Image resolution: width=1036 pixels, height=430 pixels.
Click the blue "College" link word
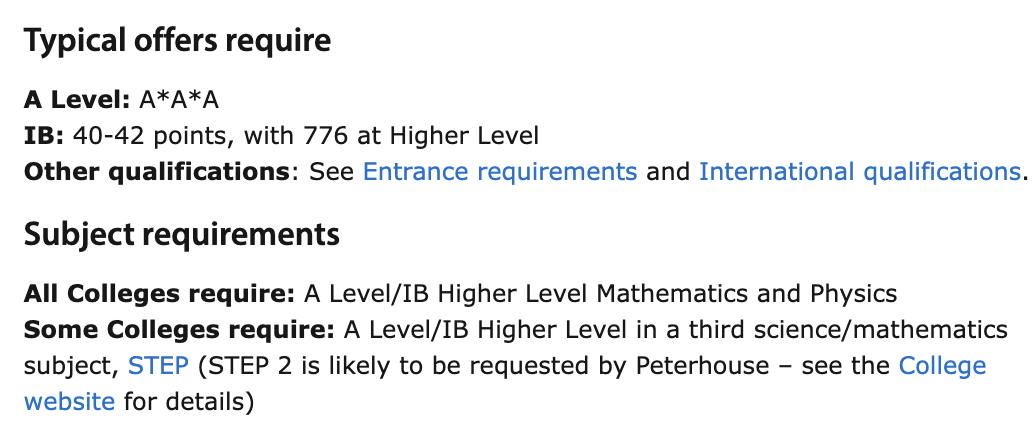(943, 365)
